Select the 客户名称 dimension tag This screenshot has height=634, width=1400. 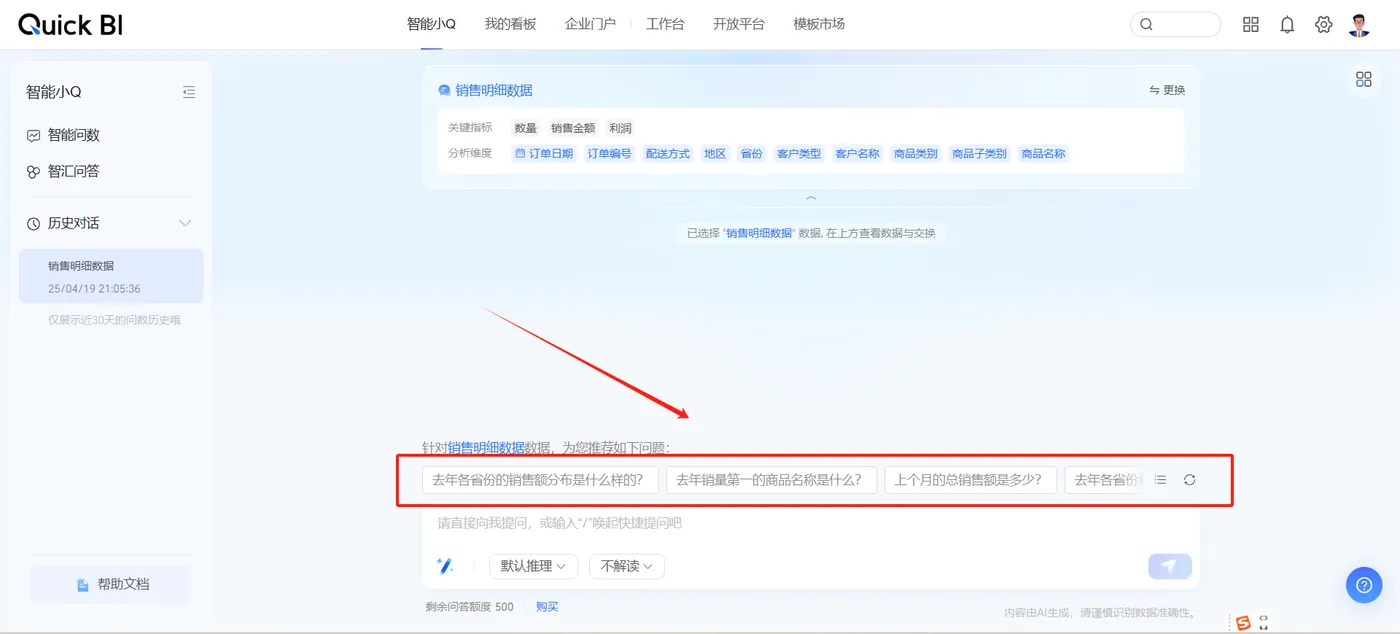[x=857, y=154]
